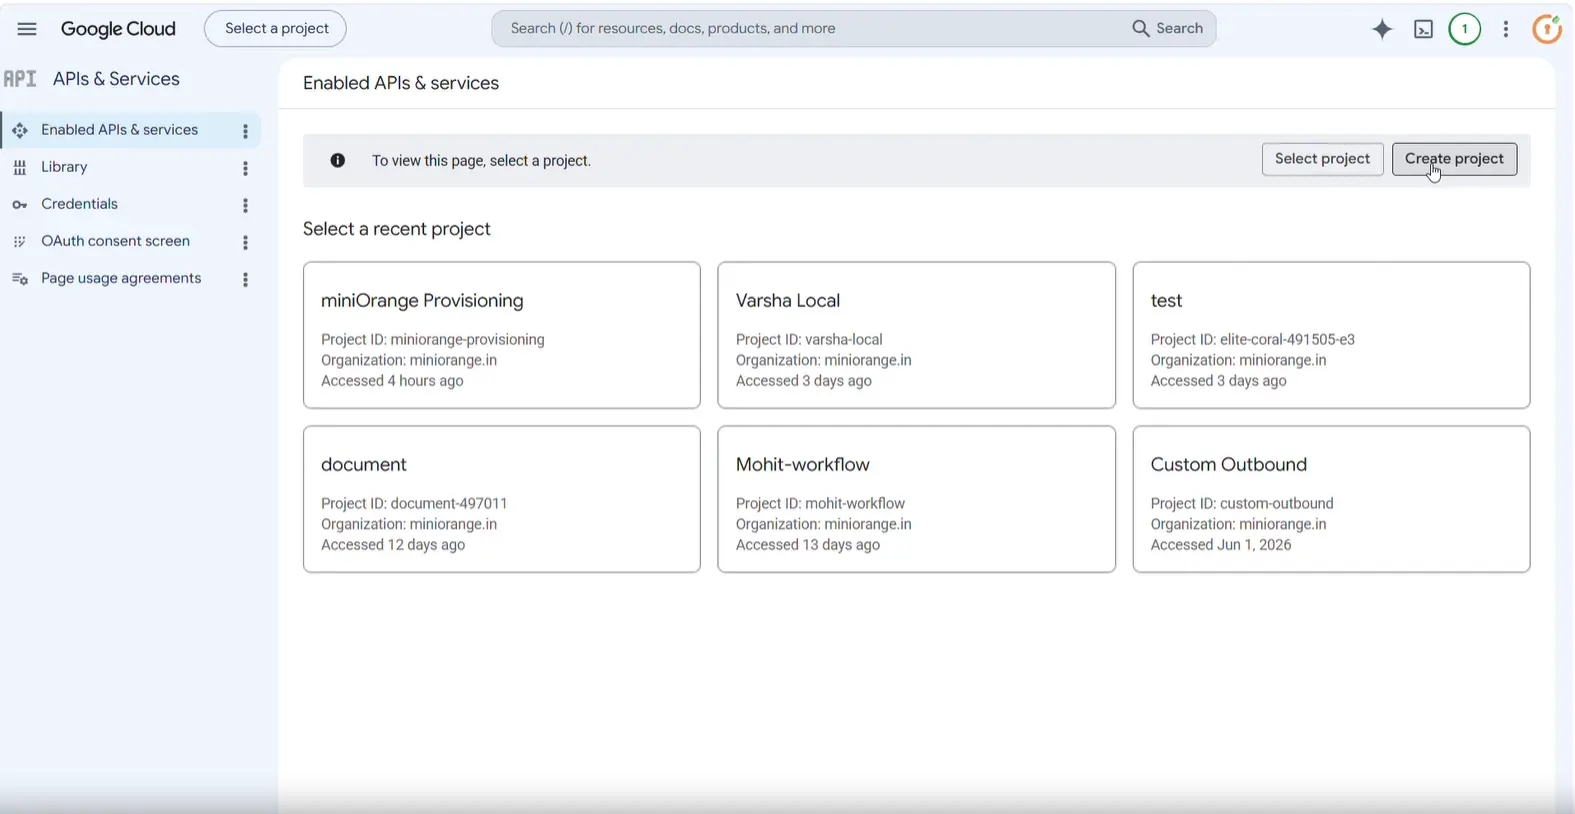The height and width of the screenshot is (814, 1575).
Task: Select the Mohit-workflow project card
Action: coord(917,499)
